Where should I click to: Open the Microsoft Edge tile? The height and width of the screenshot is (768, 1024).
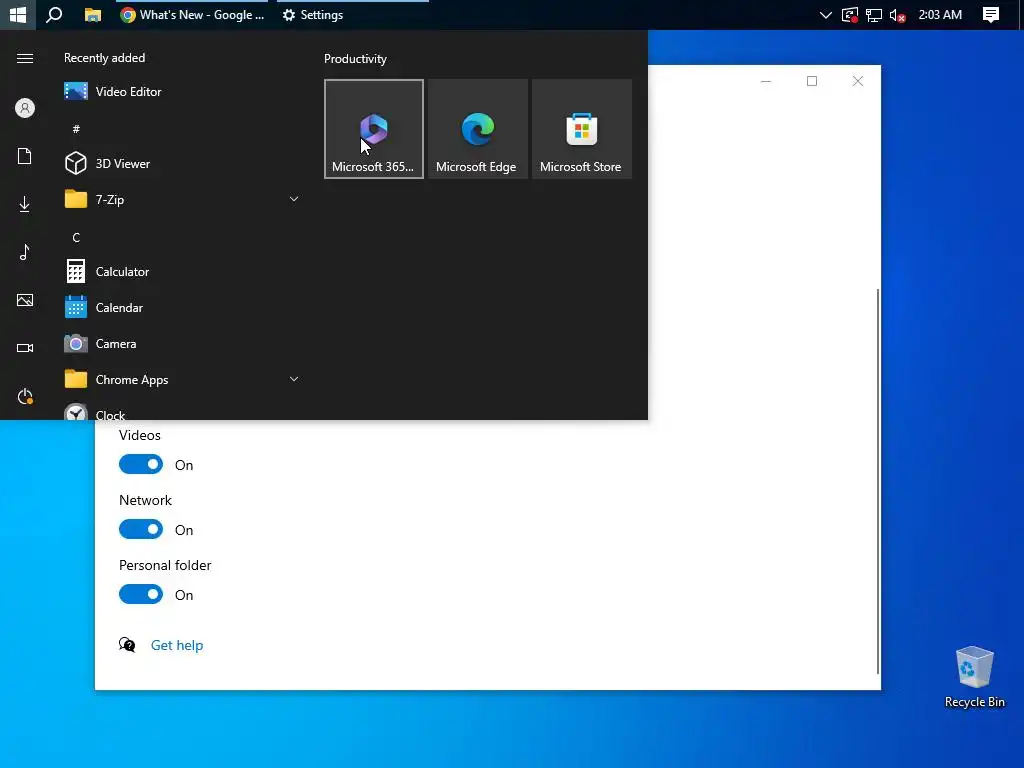[x=477, y=129]
